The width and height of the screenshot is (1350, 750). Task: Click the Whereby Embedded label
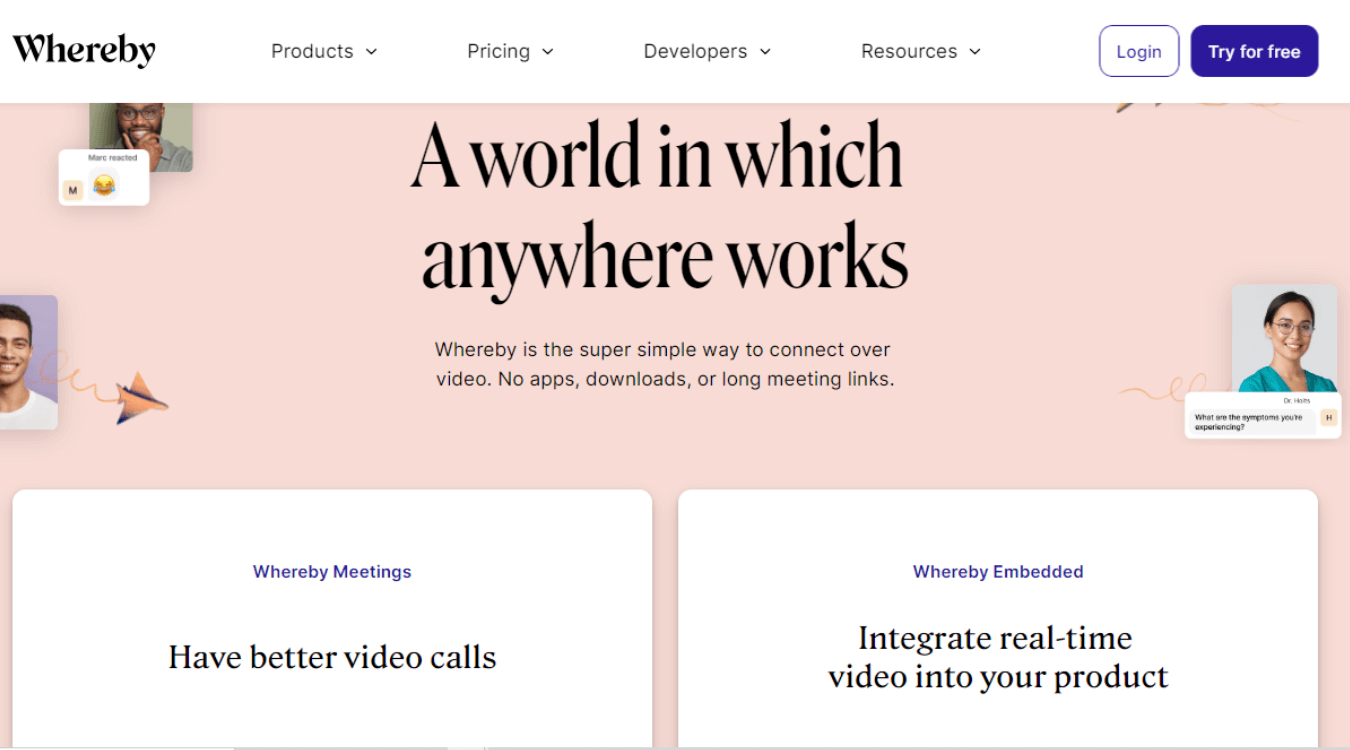998,572
